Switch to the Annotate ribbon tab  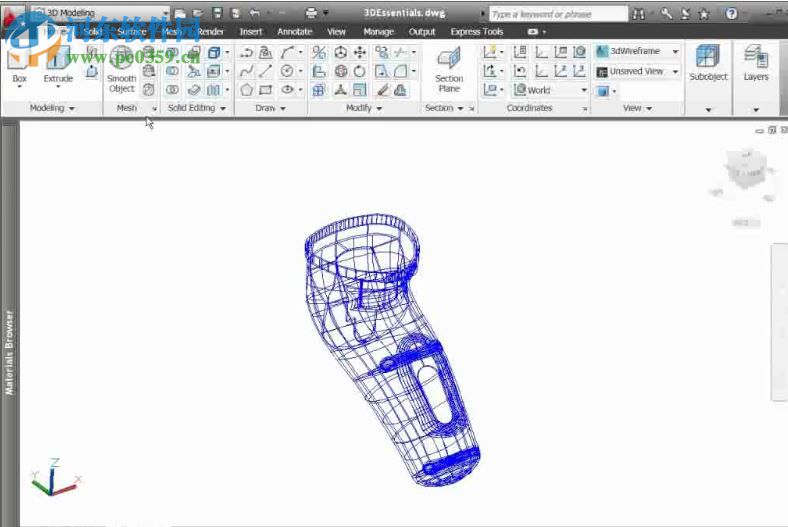(294, 32)
